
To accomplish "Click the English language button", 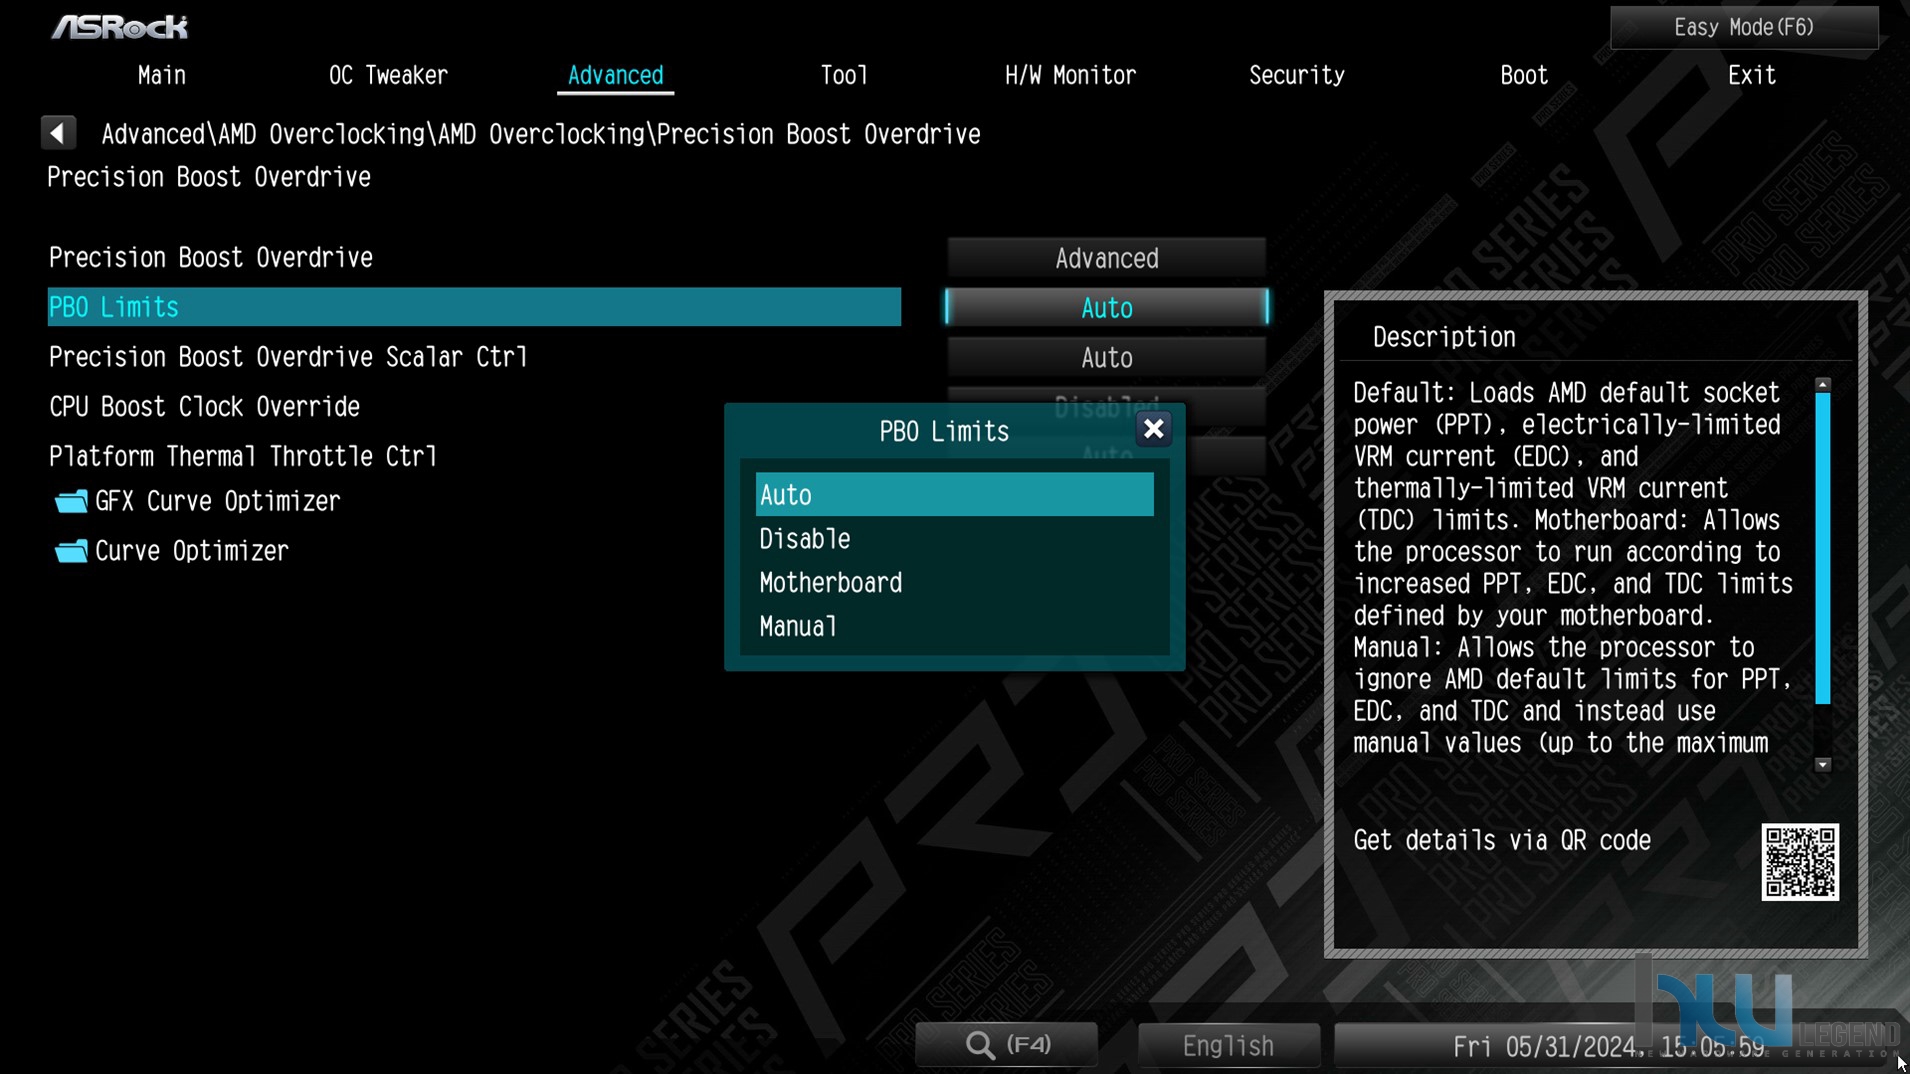I will click(x=1228, y=1046).
